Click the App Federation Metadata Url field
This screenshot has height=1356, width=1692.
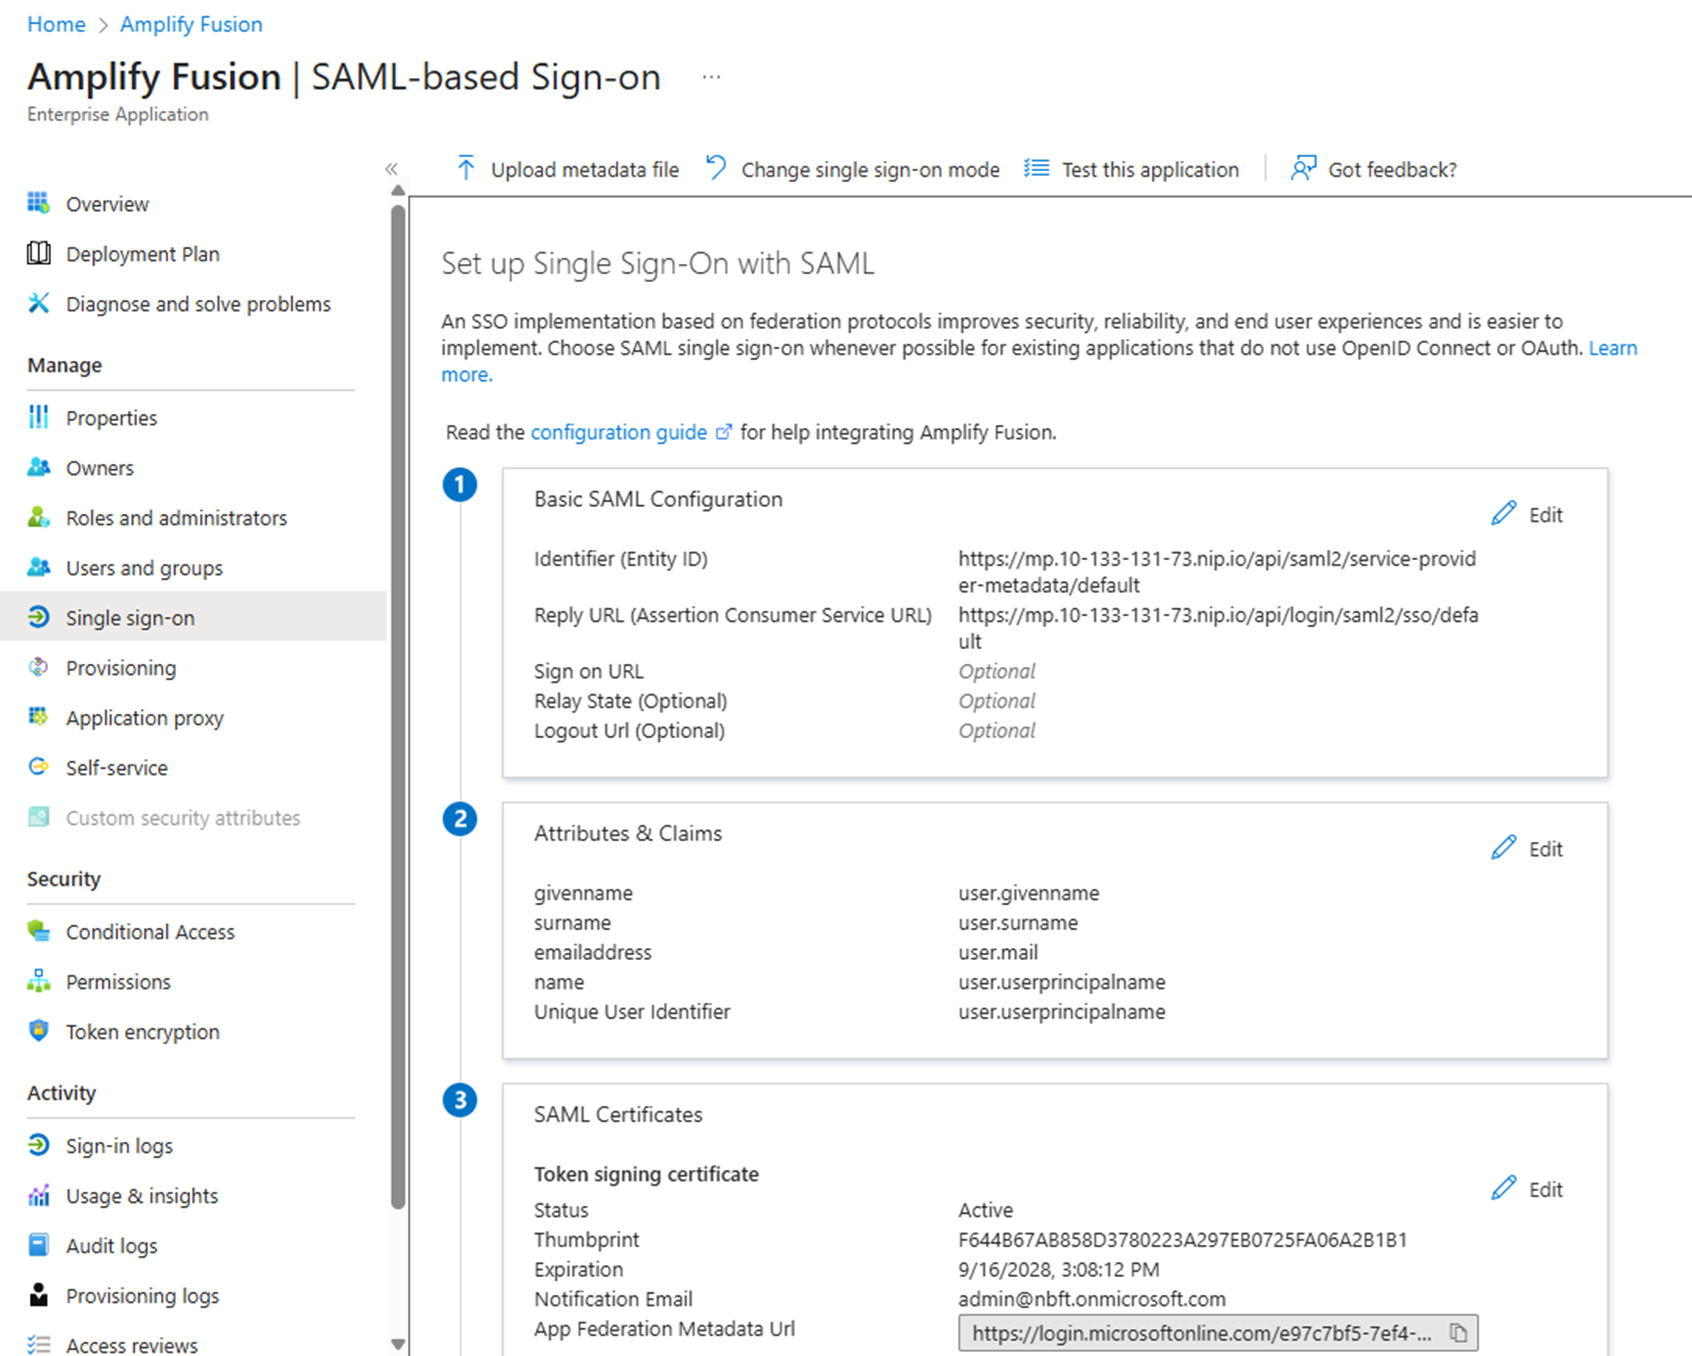tap(1218, 1333)
